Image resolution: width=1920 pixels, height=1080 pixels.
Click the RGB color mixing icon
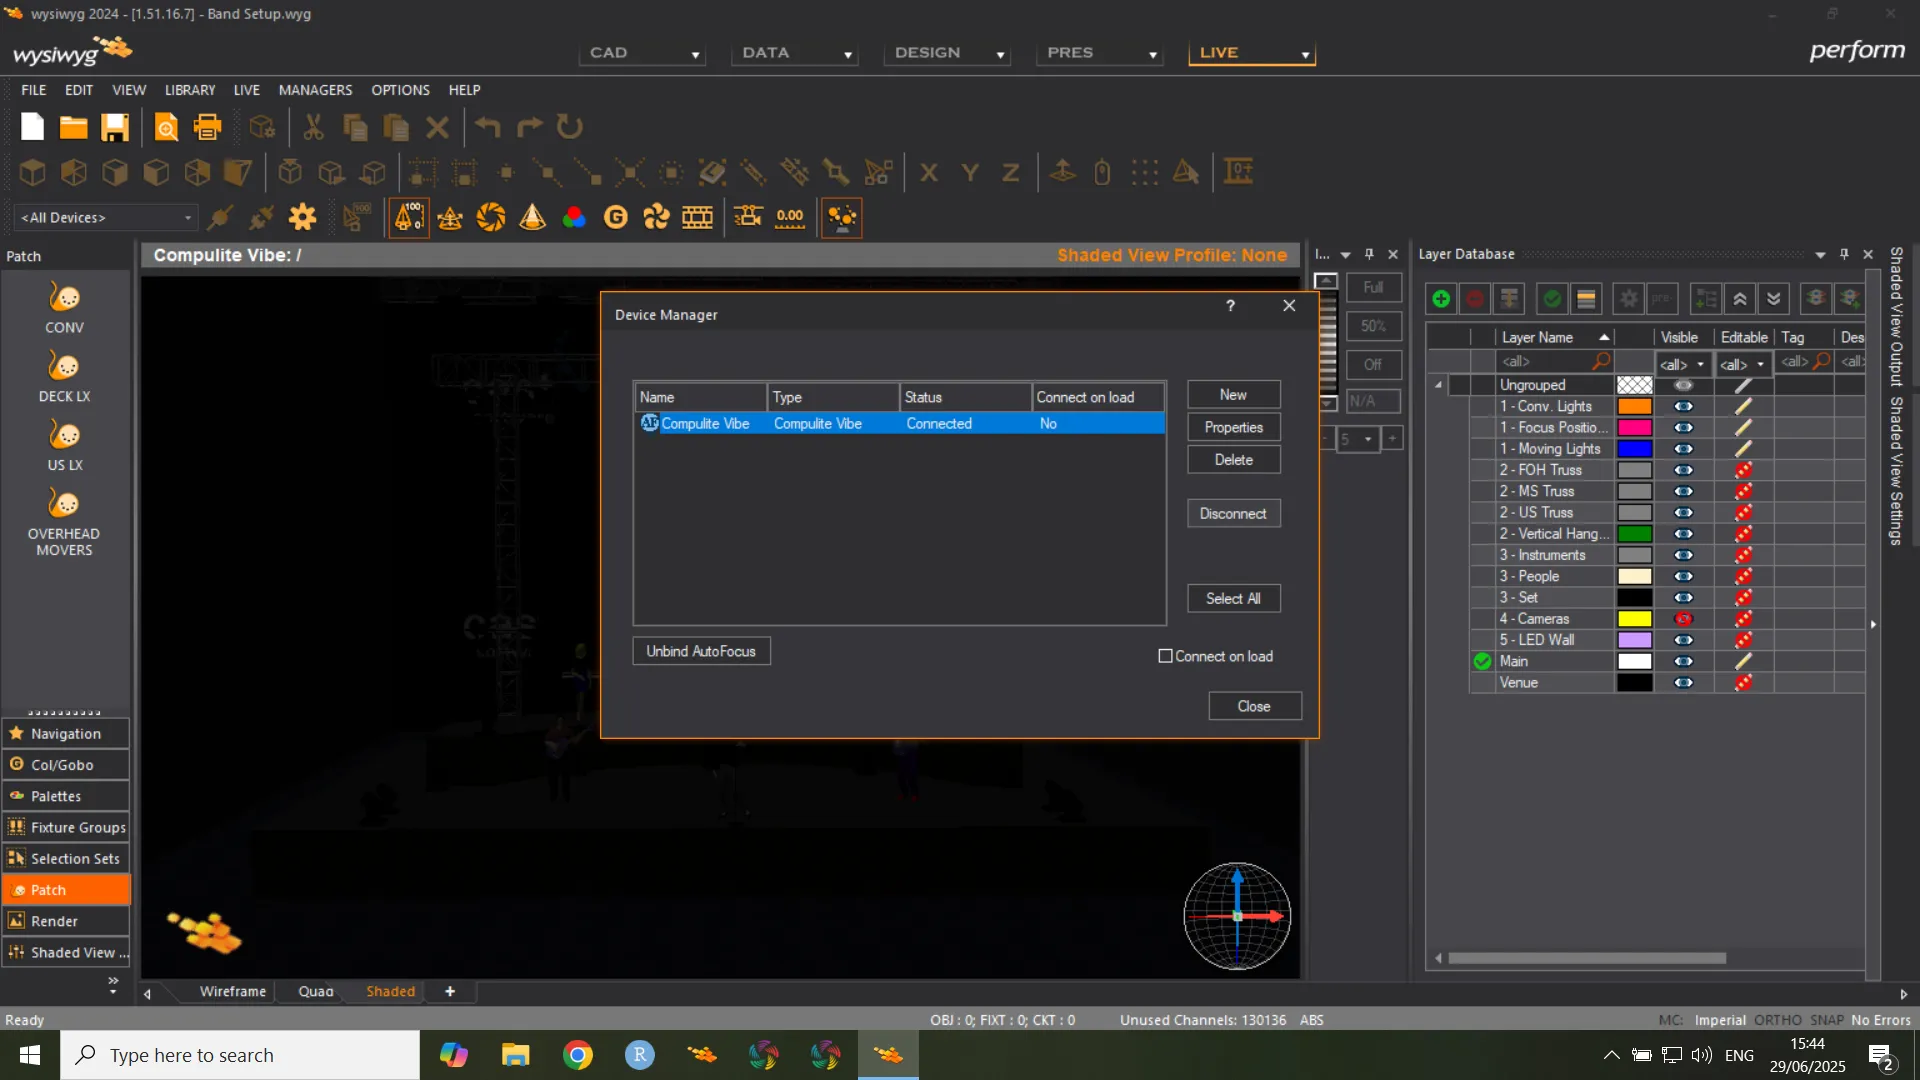[574, 217]
